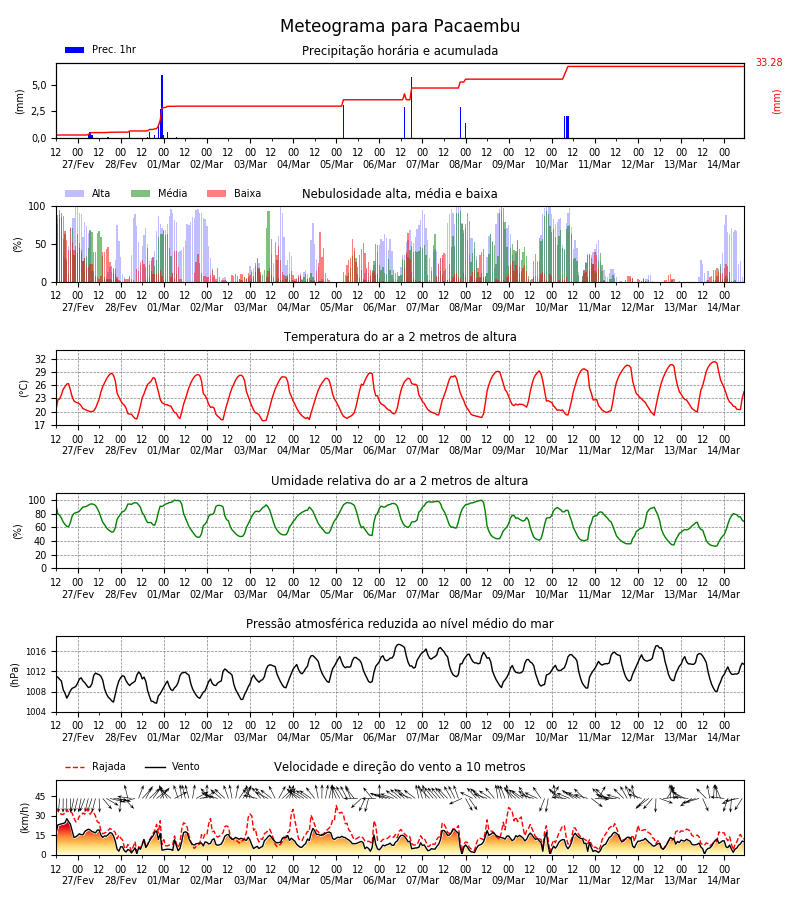Click the Vento black line legend marker

155,767
